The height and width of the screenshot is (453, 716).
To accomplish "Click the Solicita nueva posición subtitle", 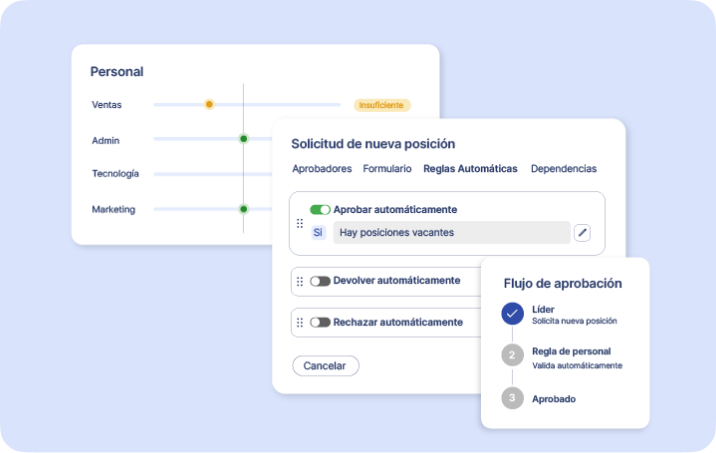I will coord(574,321).
